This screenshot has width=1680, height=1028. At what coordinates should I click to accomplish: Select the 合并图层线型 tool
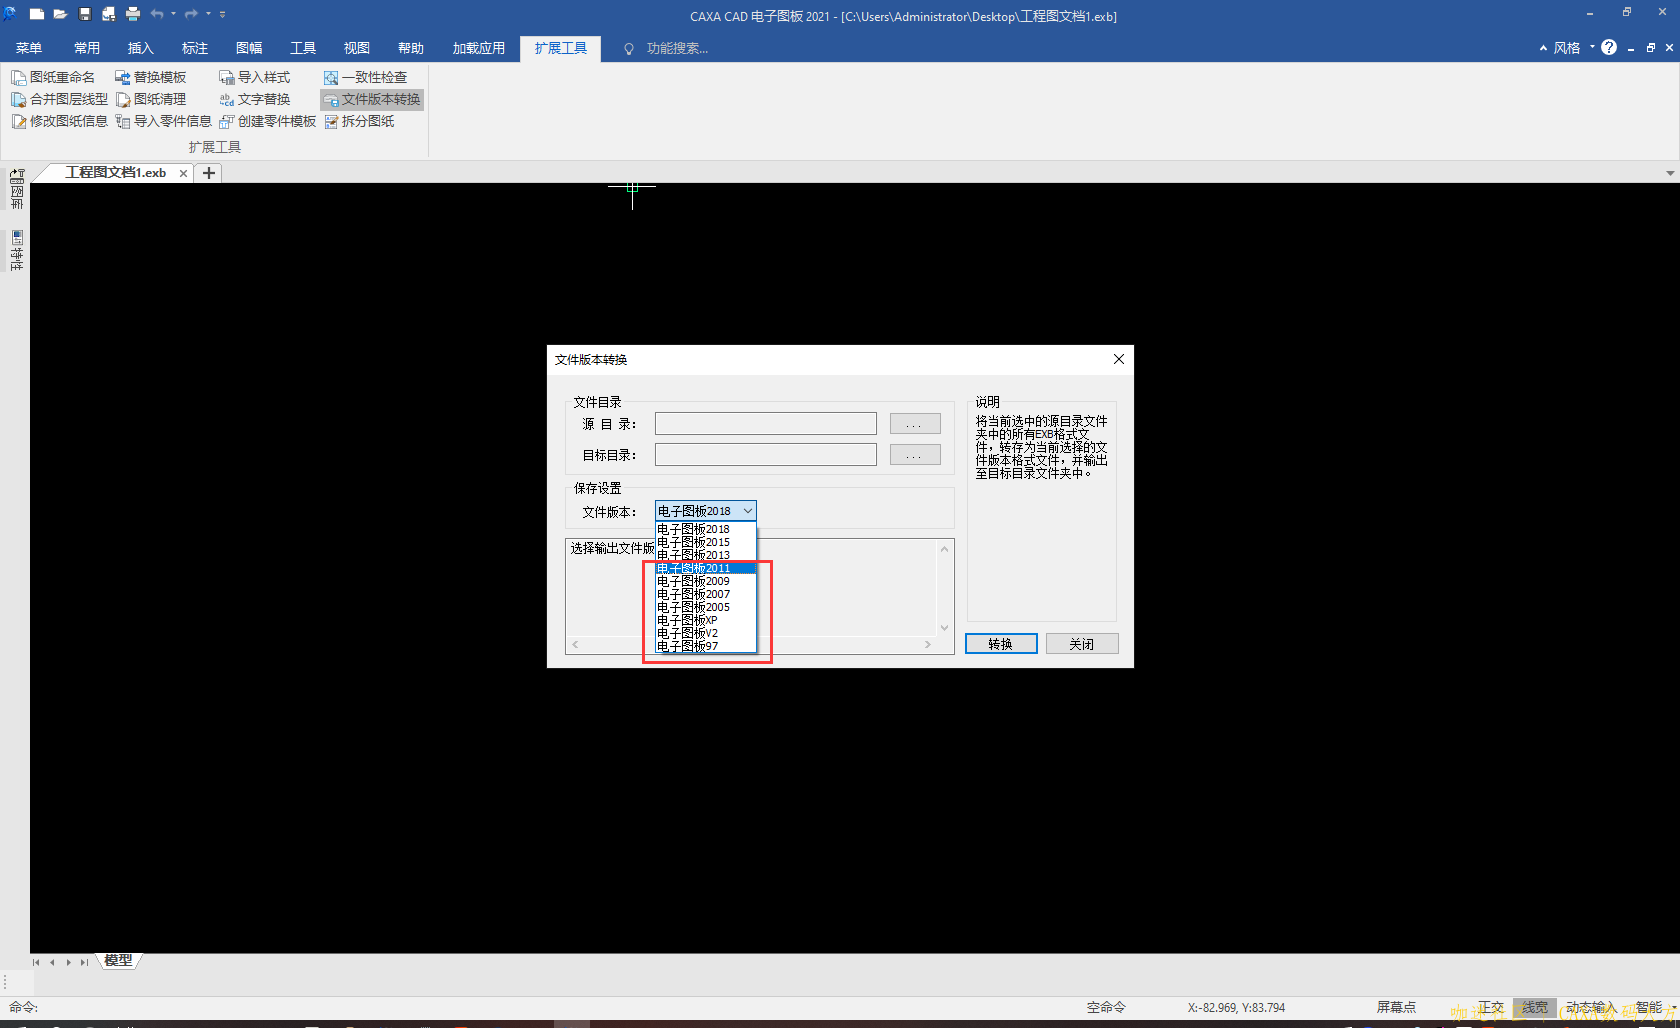tap(59, 99)
